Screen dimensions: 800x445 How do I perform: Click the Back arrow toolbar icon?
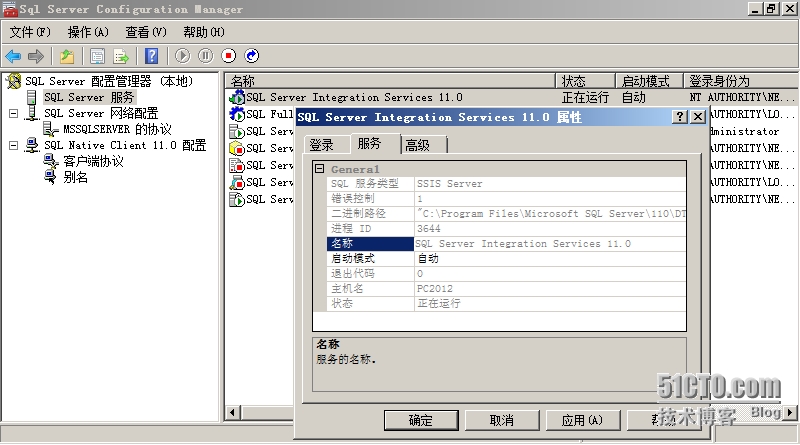click(x=13, y=56)
